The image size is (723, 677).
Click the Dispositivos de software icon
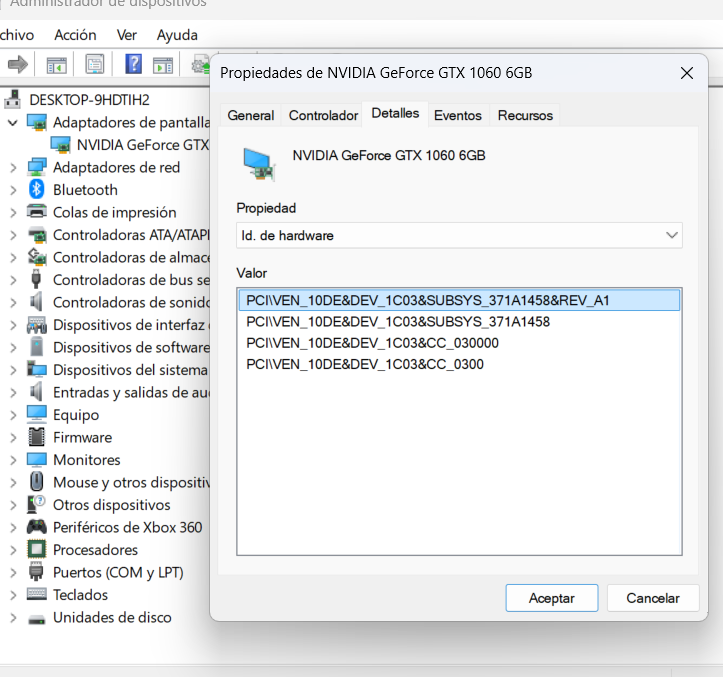37,347
